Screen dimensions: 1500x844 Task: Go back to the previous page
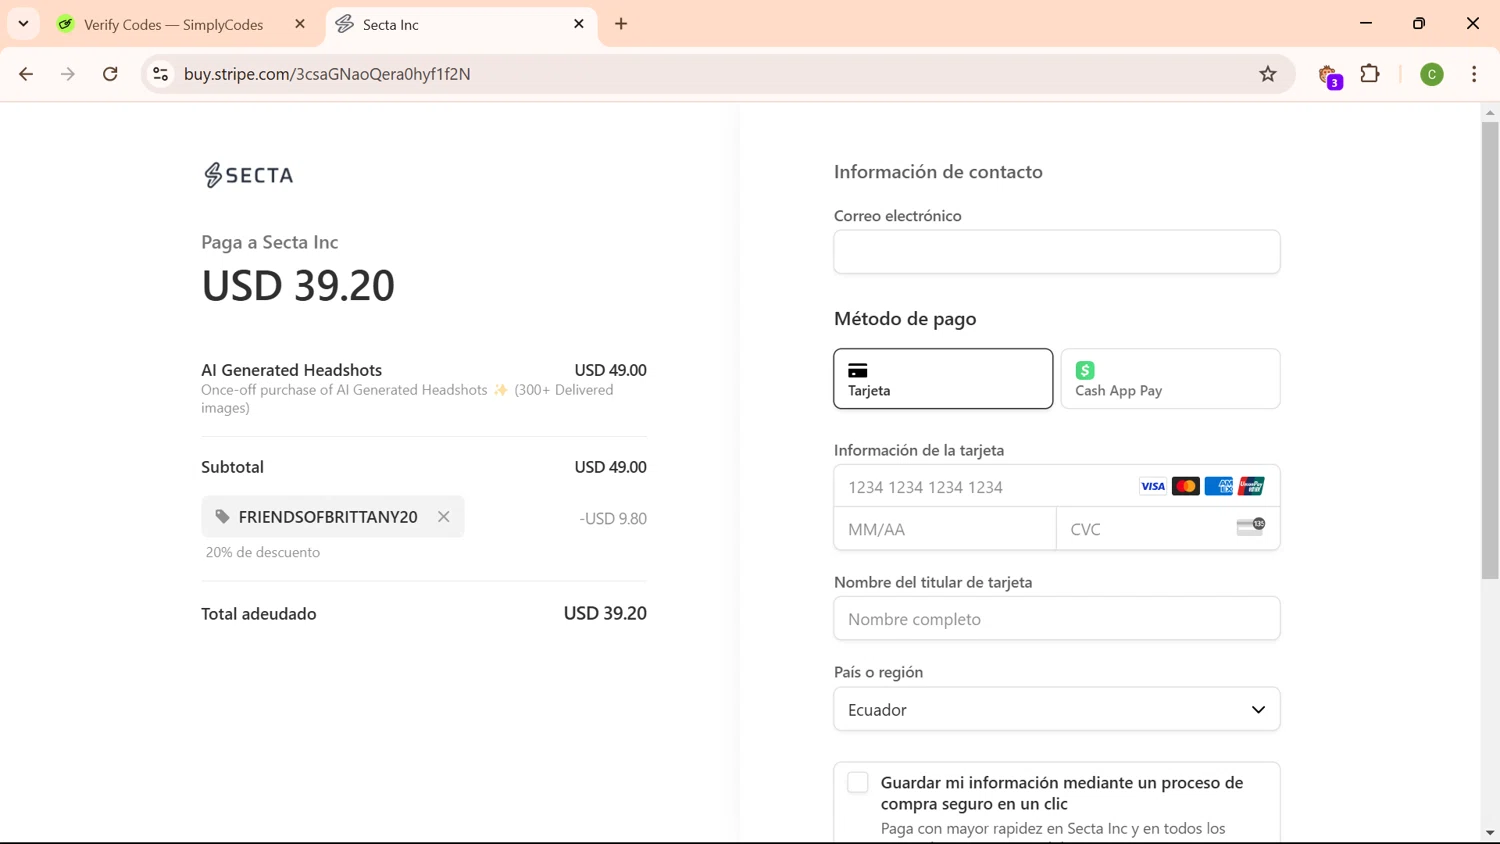(x=26, y=74)
